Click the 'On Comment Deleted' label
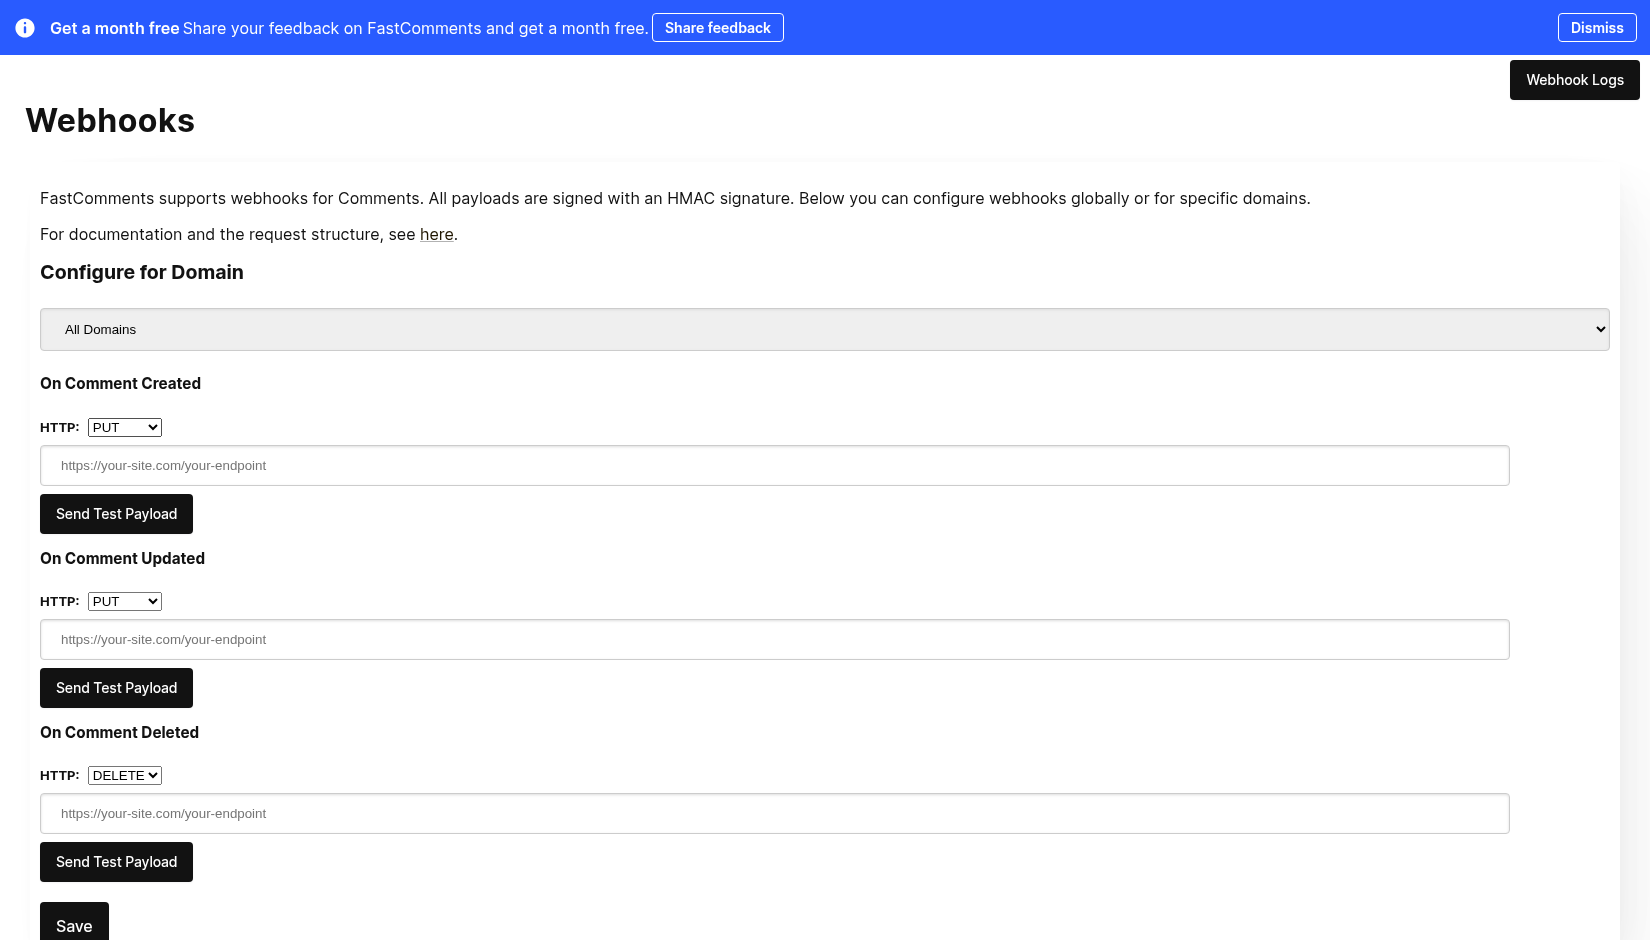 [119, 732]
